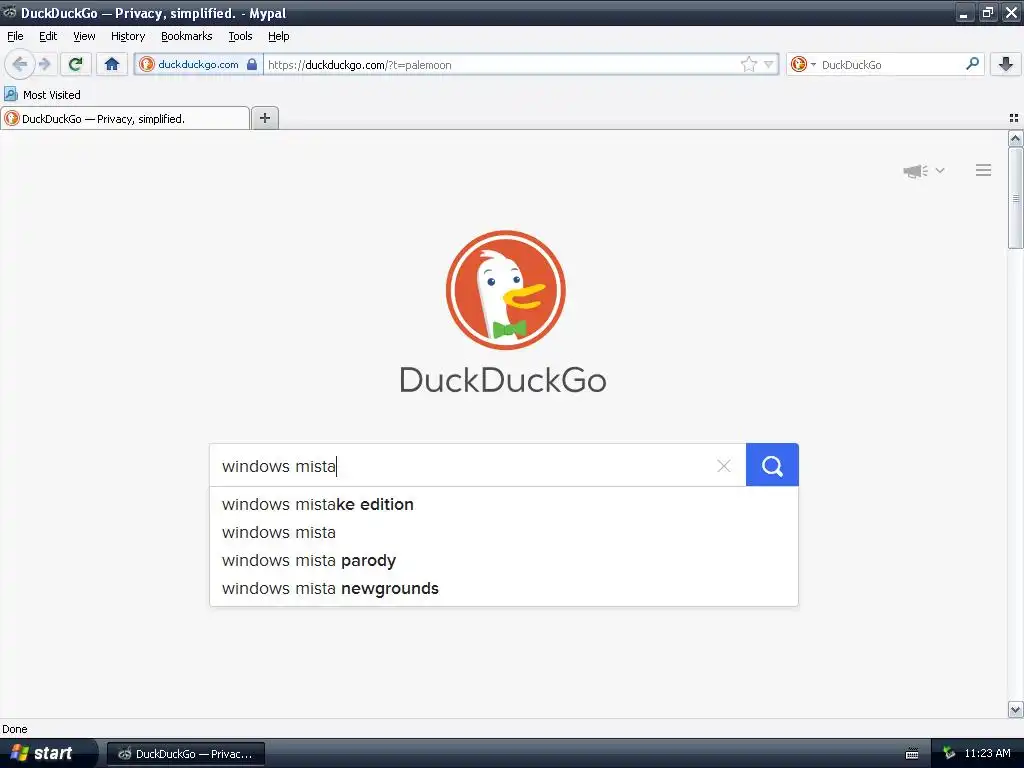Go back with the Back arrow button
1024x768 pixels.
pos(19,64)
